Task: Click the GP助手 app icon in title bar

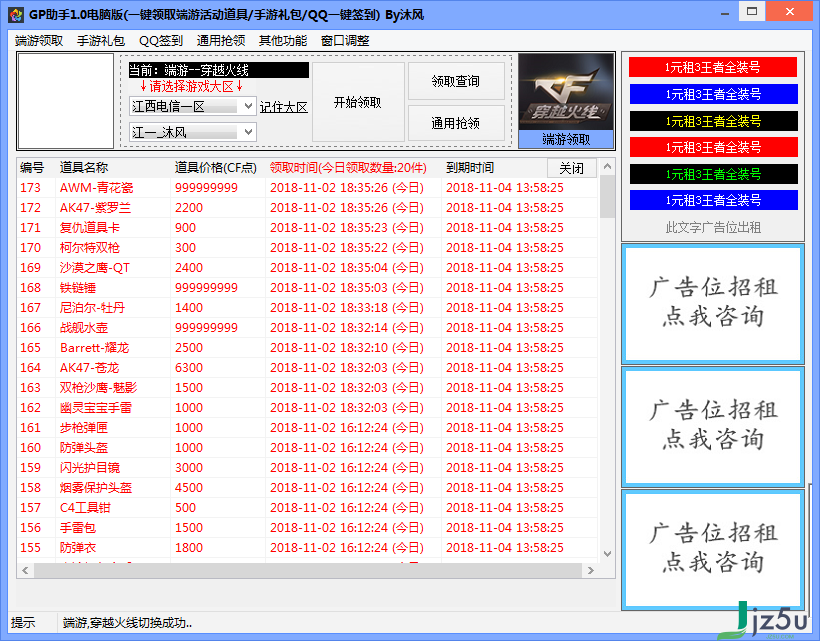Action: (x=16, y=15)
